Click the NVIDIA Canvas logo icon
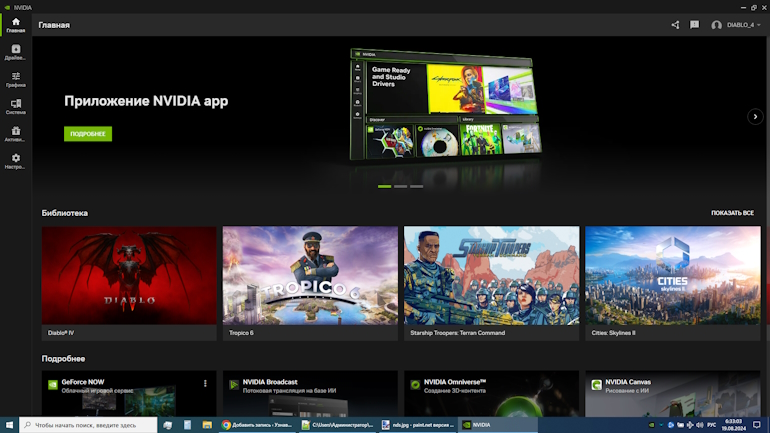Image resolution: width=770 pixels, height=433 pixels. (596, 385)
